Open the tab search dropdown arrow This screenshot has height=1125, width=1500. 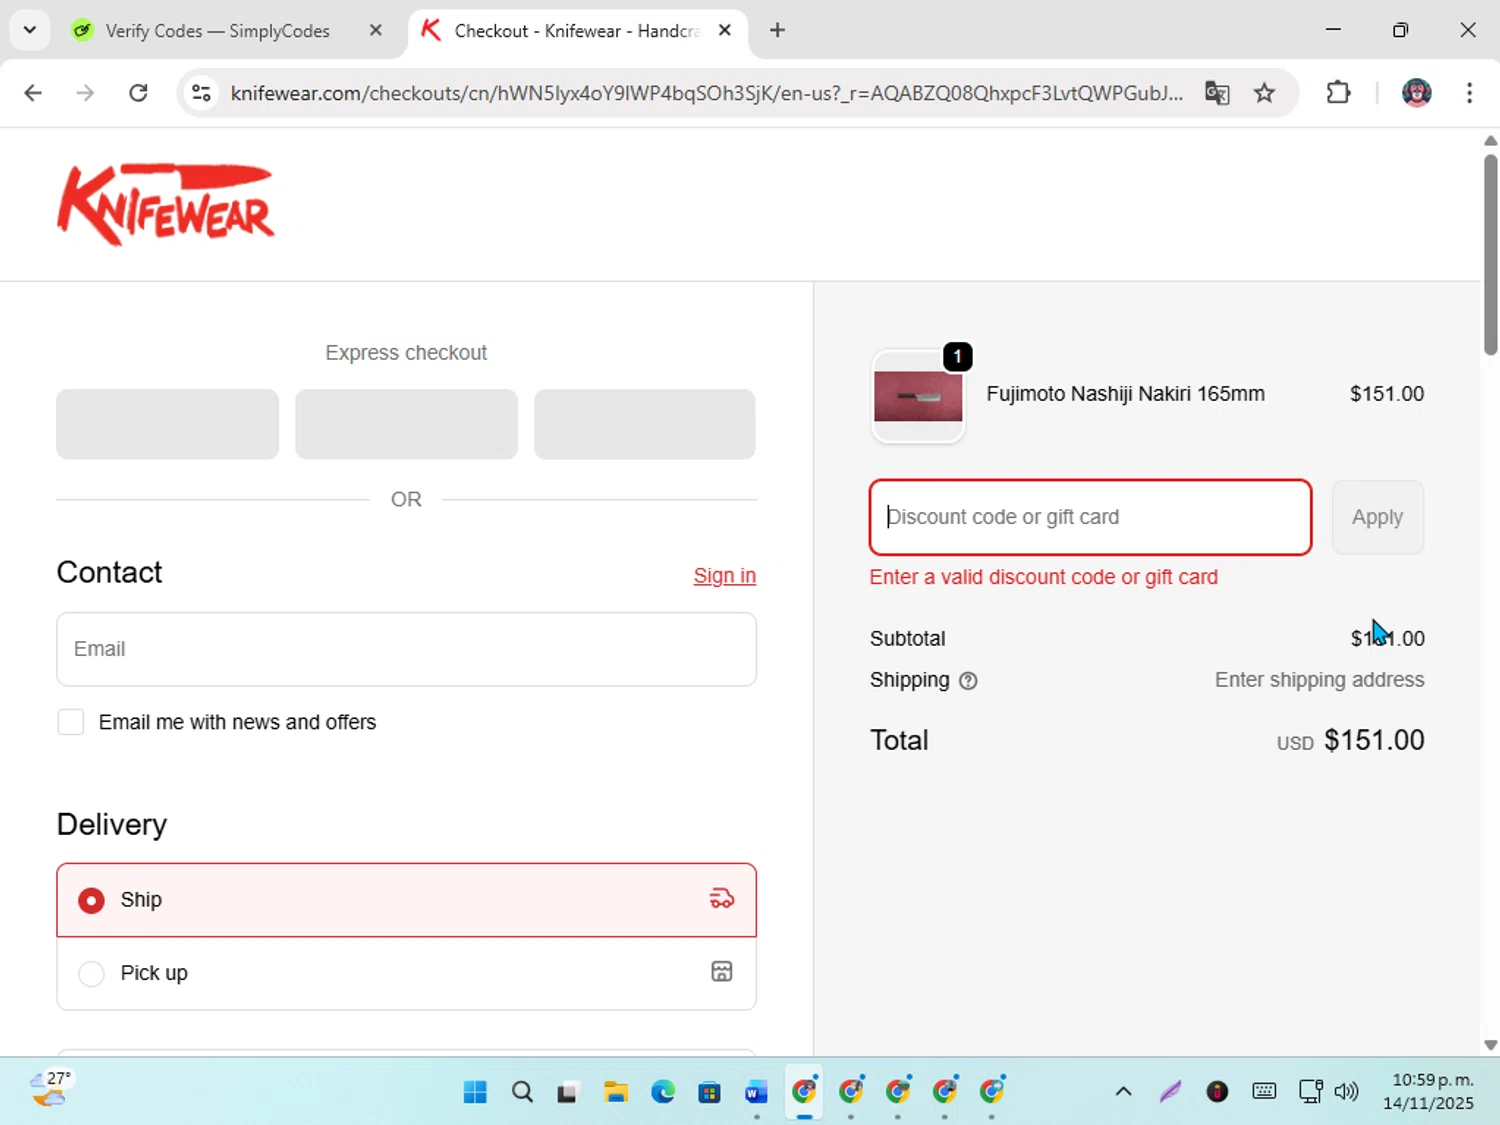[30, 30]
